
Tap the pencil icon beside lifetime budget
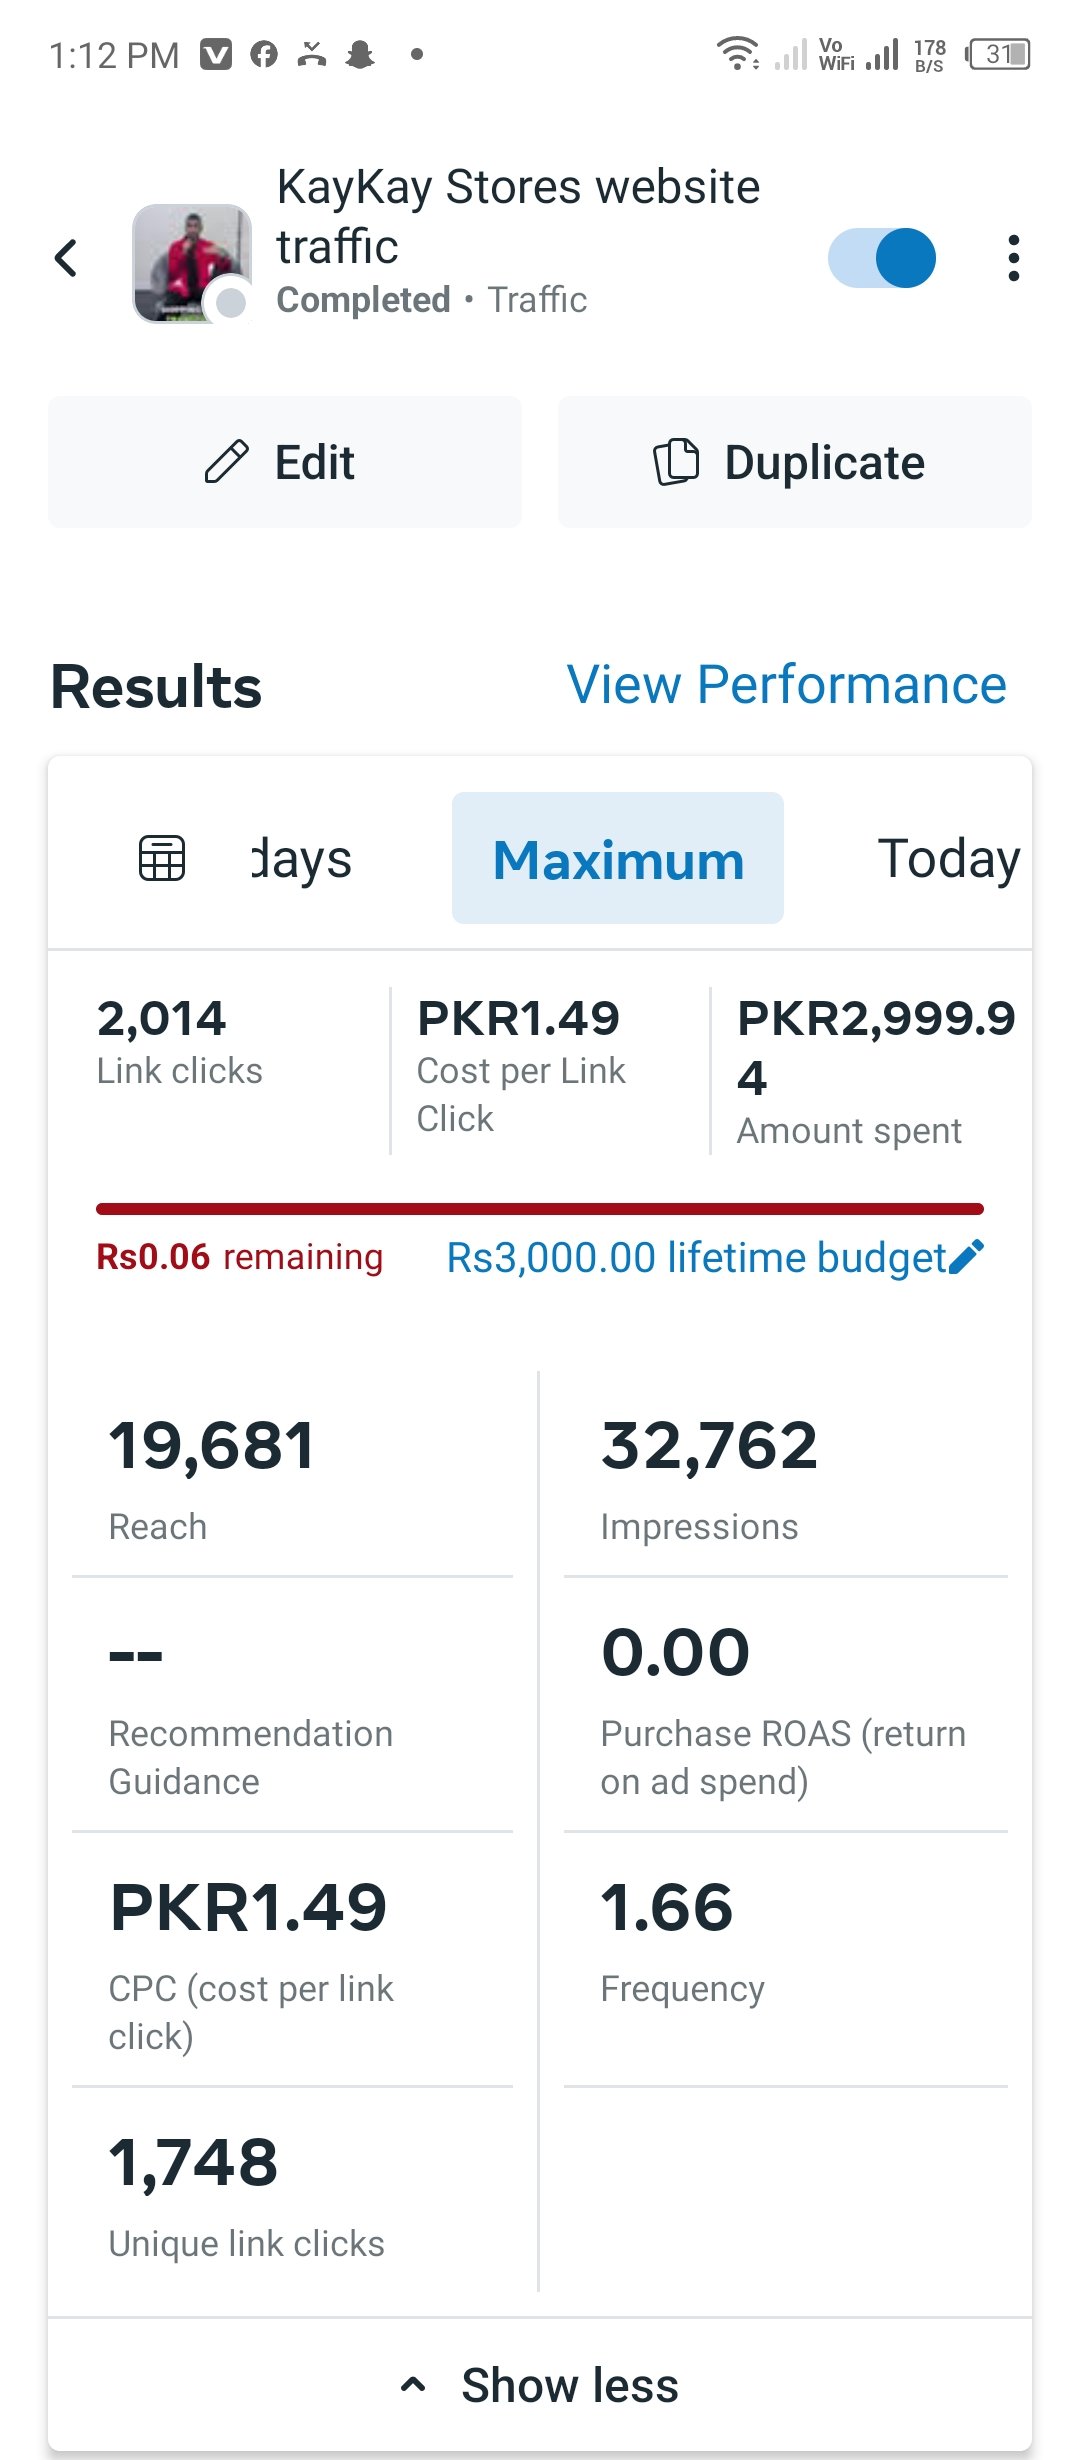[966, 1257]
